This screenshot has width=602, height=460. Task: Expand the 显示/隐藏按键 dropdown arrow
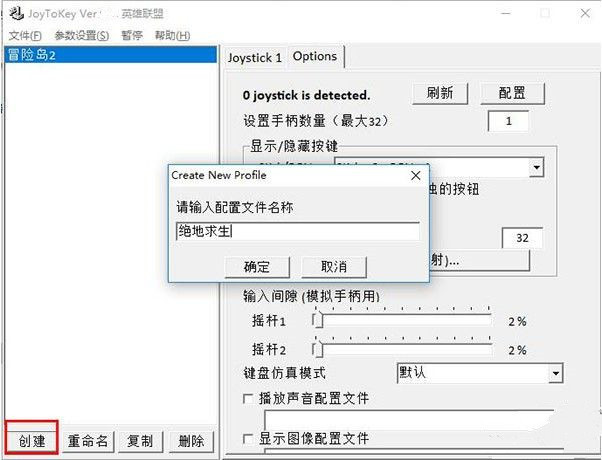537,168
